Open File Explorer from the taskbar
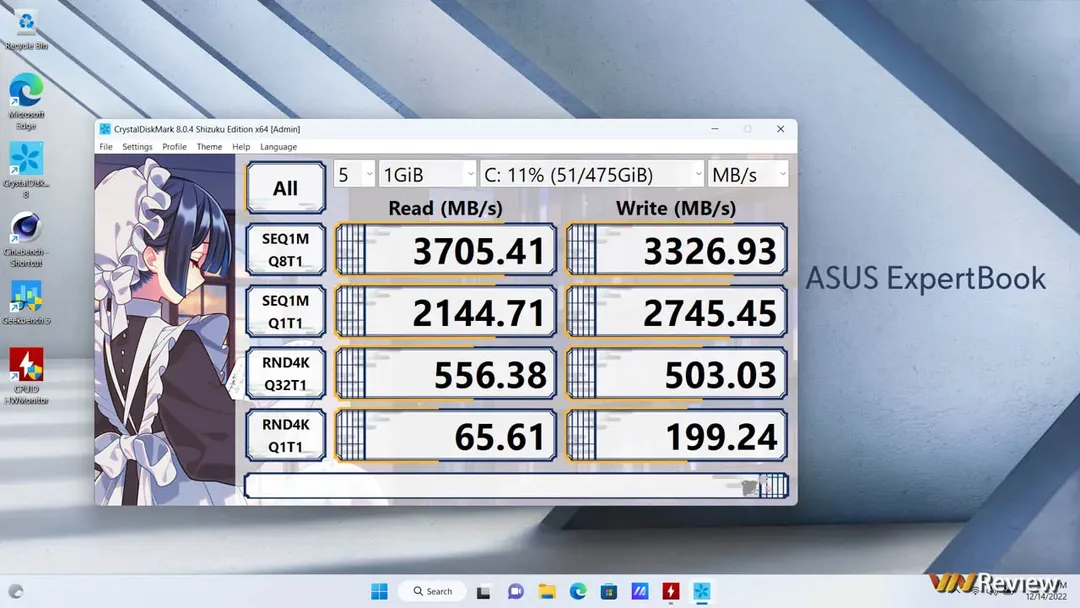 [546, 591]
